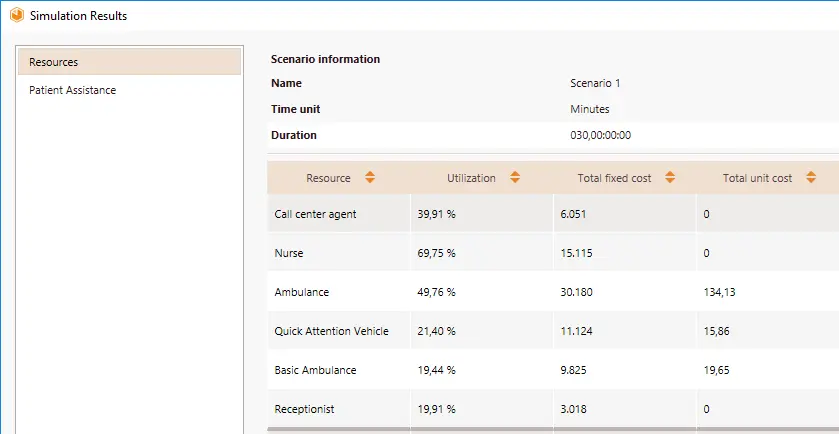The width and height of the screenshot is (839, 434).
Task: Click unit cost value 134,13
Action: pyautogui.click(x=719, y=292)
